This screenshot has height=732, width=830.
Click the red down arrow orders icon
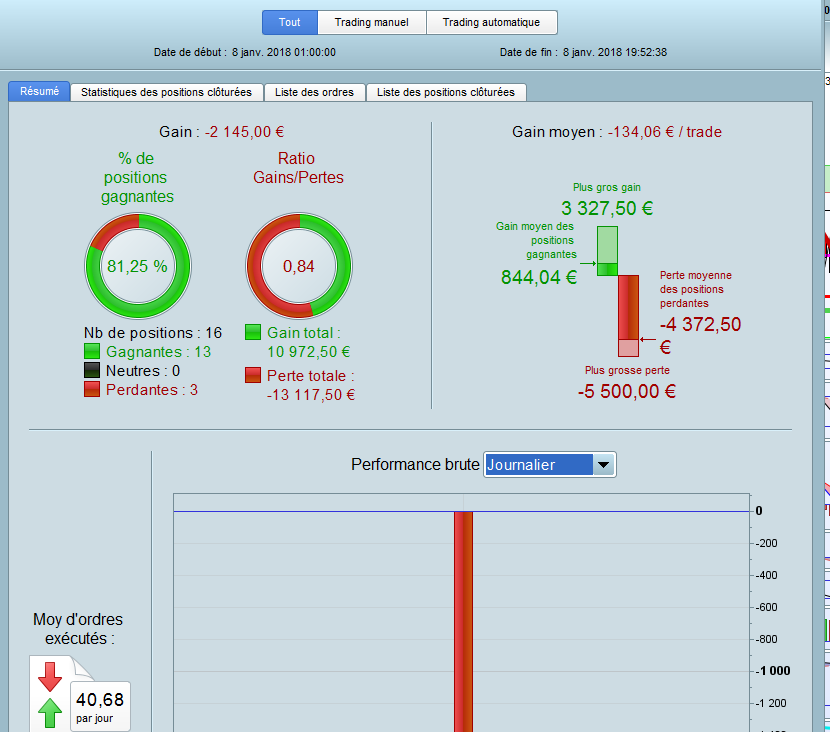(50, 676)
